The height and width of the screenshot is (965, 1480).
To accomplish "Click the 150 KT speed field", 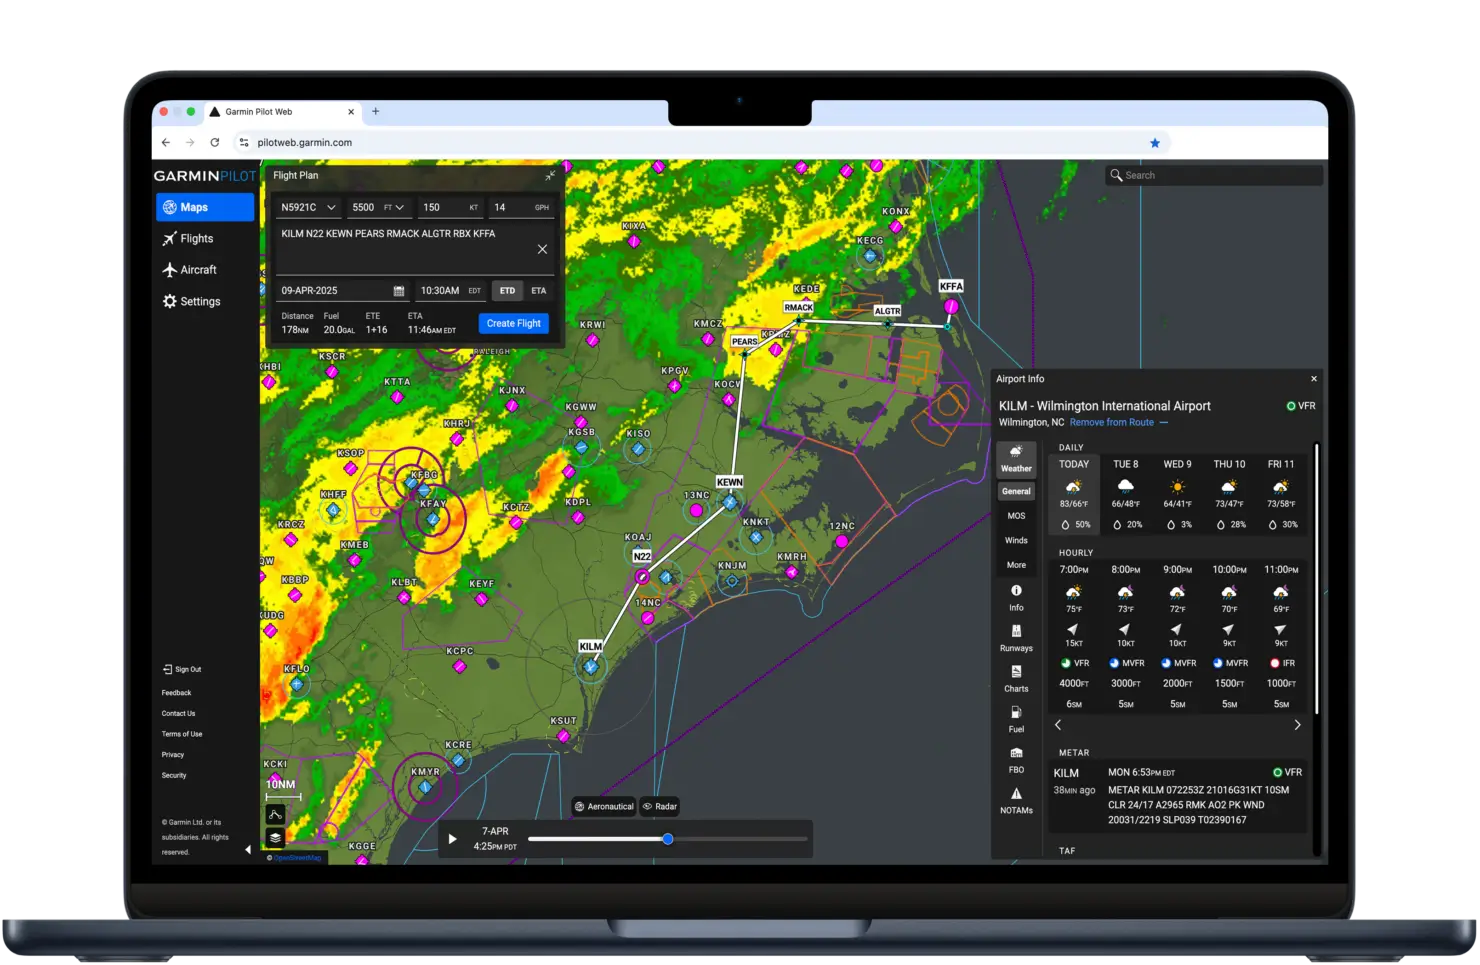I will [x=450, y=207].
